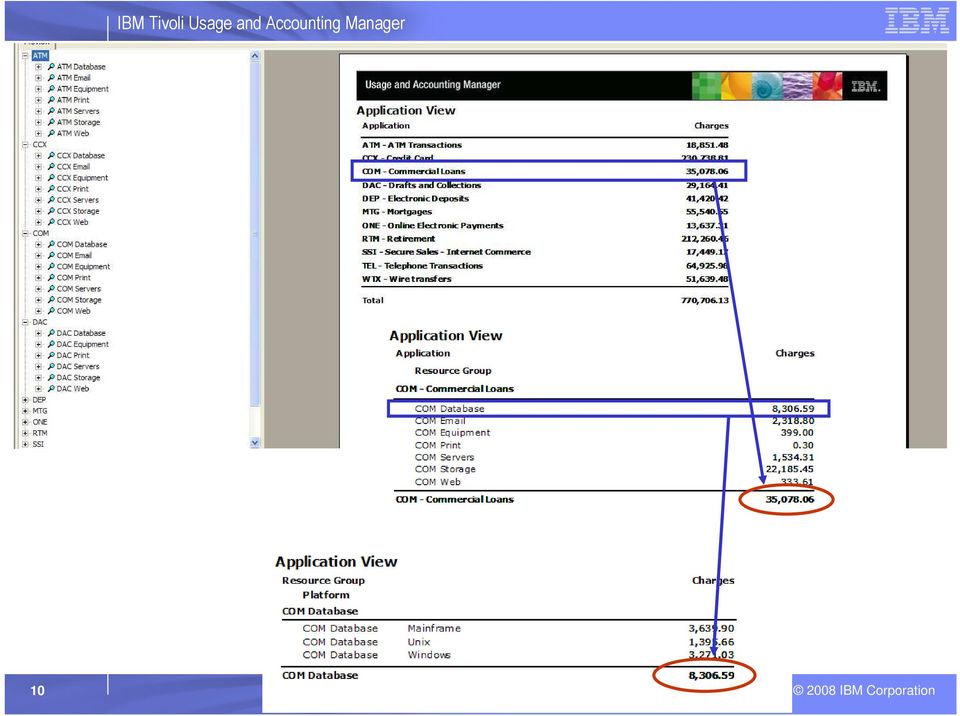Click the "RTM - Retirement" report row
960x716 pixels.
click(x=545, y=239)
